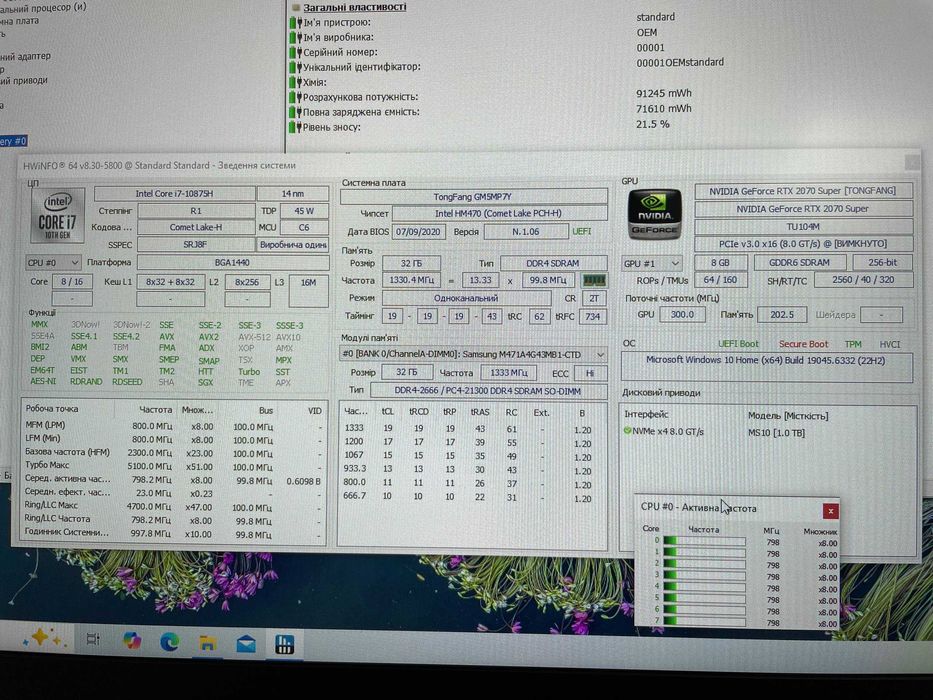Click the AVX2 feature label
Viewport: 933px width, 700px height.
[x=209, y=336]
